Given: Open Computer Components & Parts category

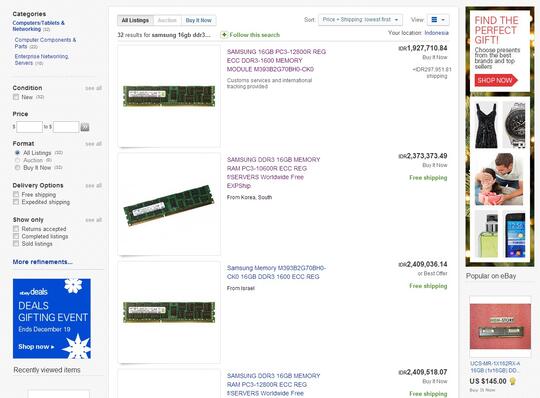Looking at the screenshot, I should coord(45,43).
